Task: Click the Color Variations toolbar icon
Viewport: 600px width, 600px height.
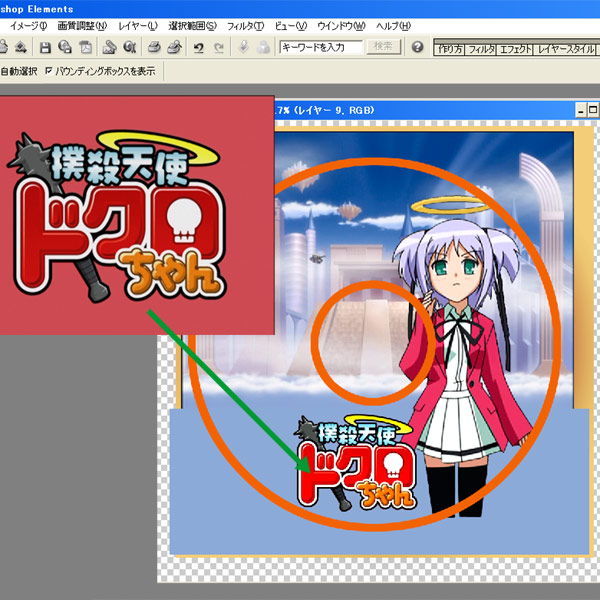Action: click(x=263, y=47)
